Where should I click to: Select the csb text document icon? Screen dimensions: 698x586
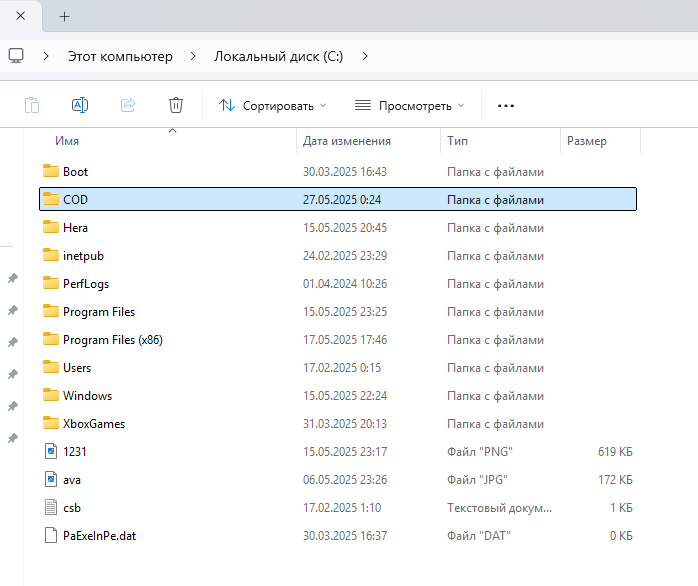tap(51, 508)
